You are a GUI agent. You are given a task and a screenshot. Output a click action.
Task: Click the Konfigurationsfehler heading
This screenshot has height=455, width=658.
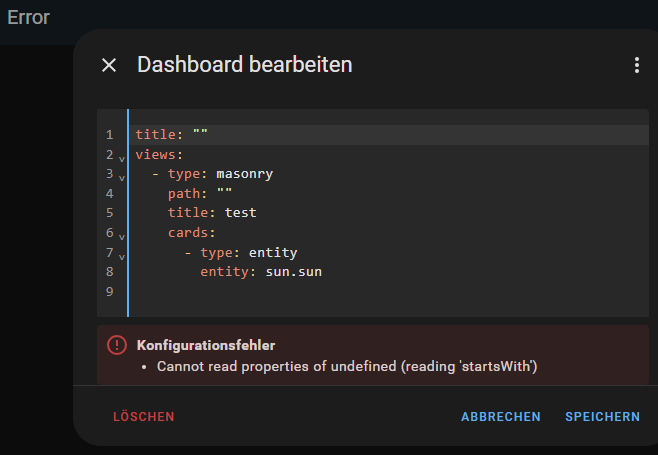pyautogui.click(x=205, y=345)
